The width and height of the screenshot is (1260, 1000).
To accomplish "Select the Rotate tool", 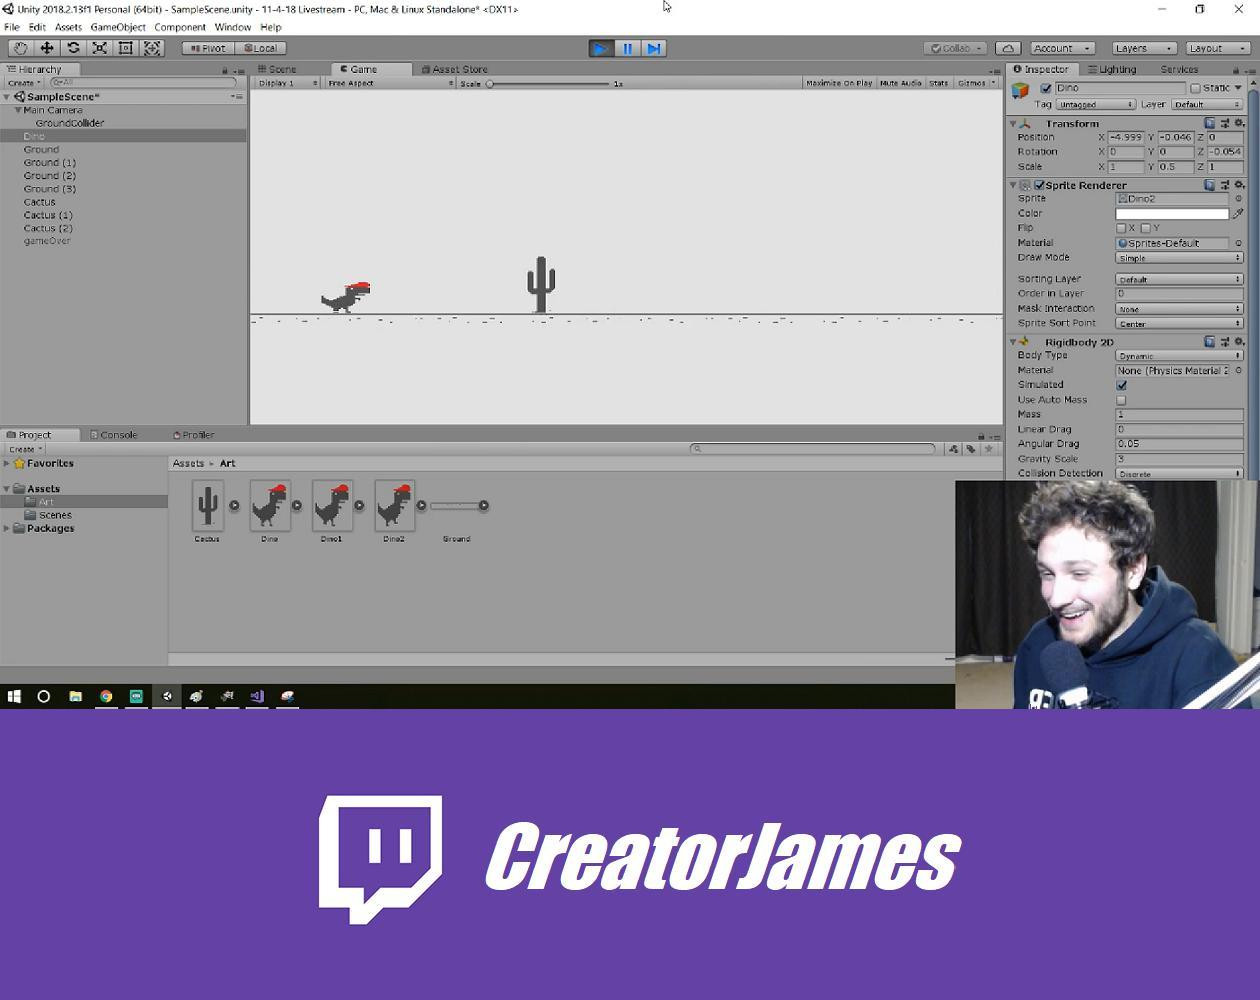I will pos(73,48).
